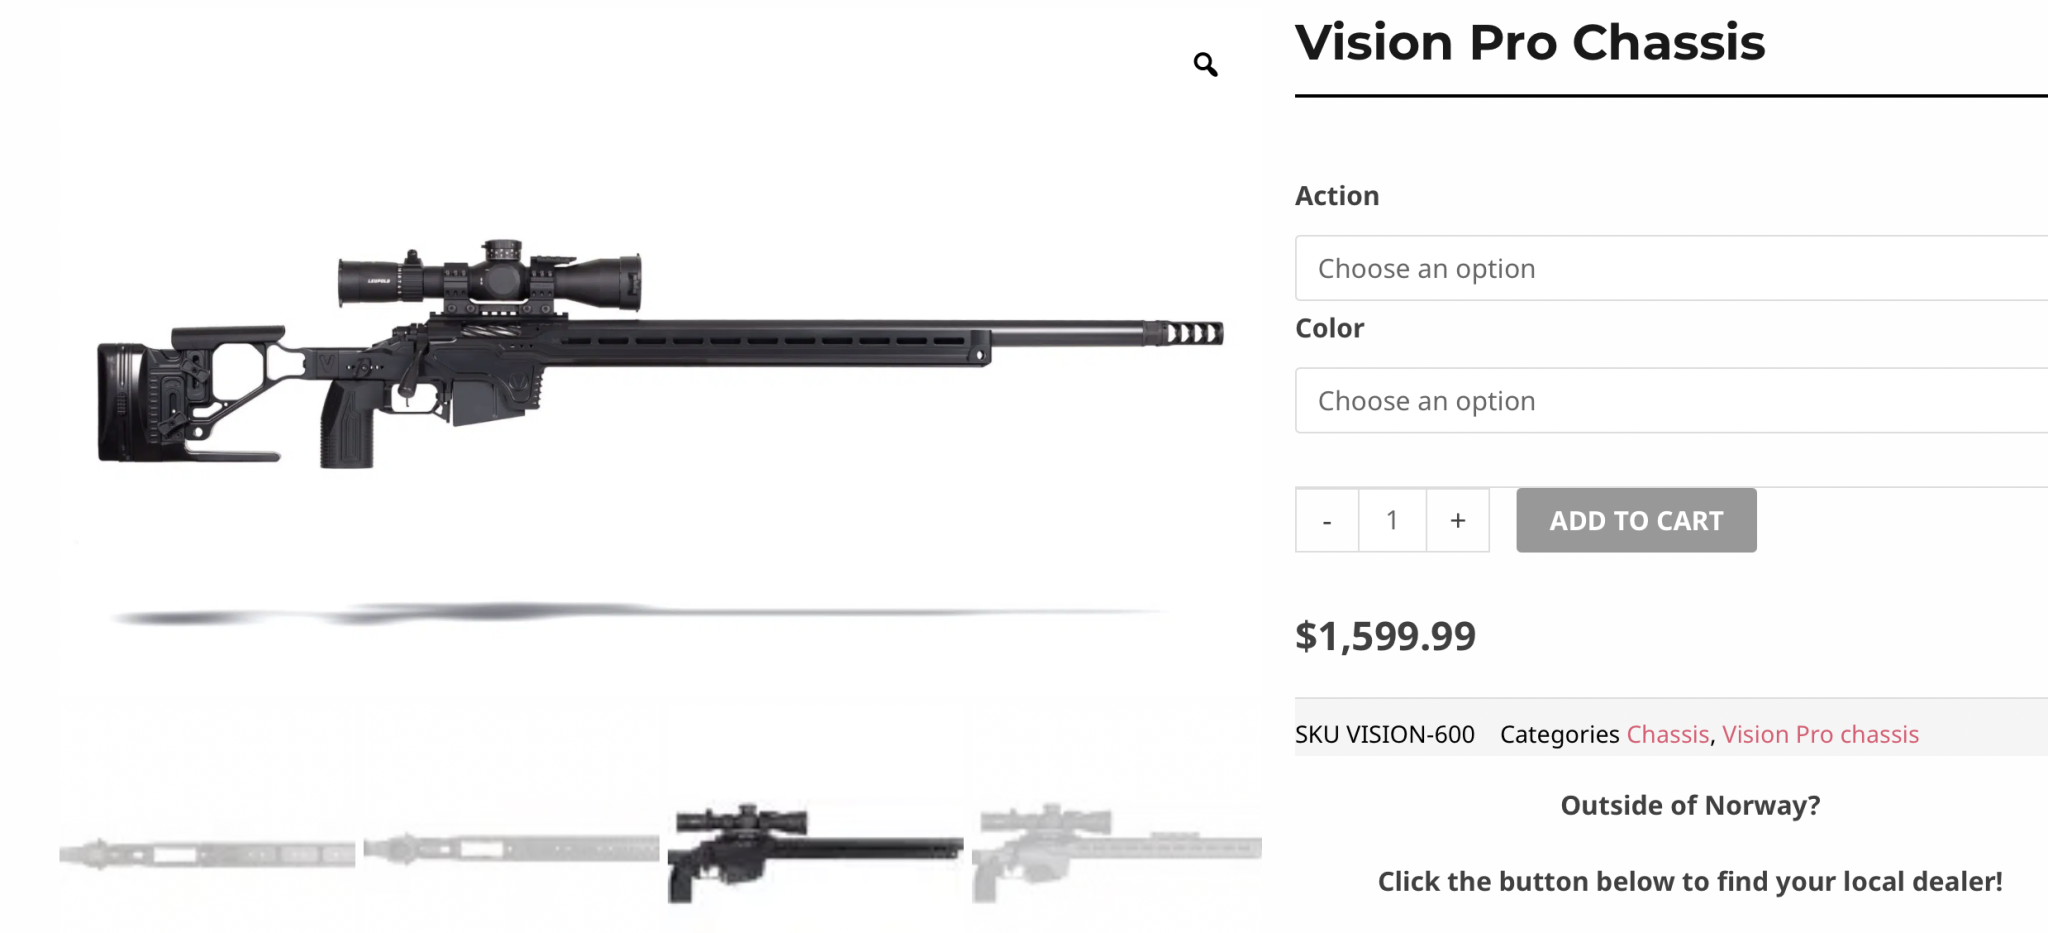
Task: Select the black scoped rifle thumbnail
Action: click(x=815, y=851)
